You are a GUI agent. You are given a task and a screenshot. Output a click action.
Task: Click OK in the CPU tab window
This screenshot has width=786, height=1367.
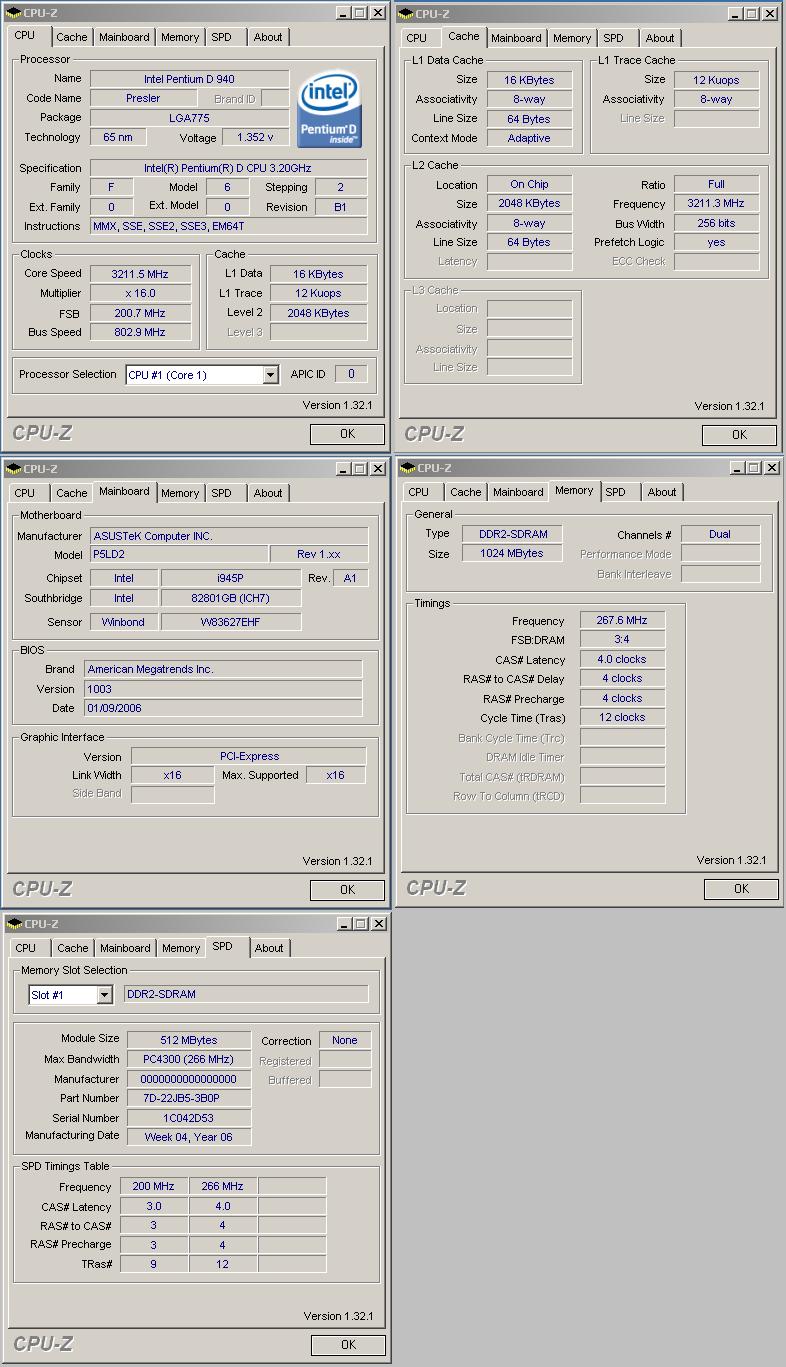click(347, 434)
